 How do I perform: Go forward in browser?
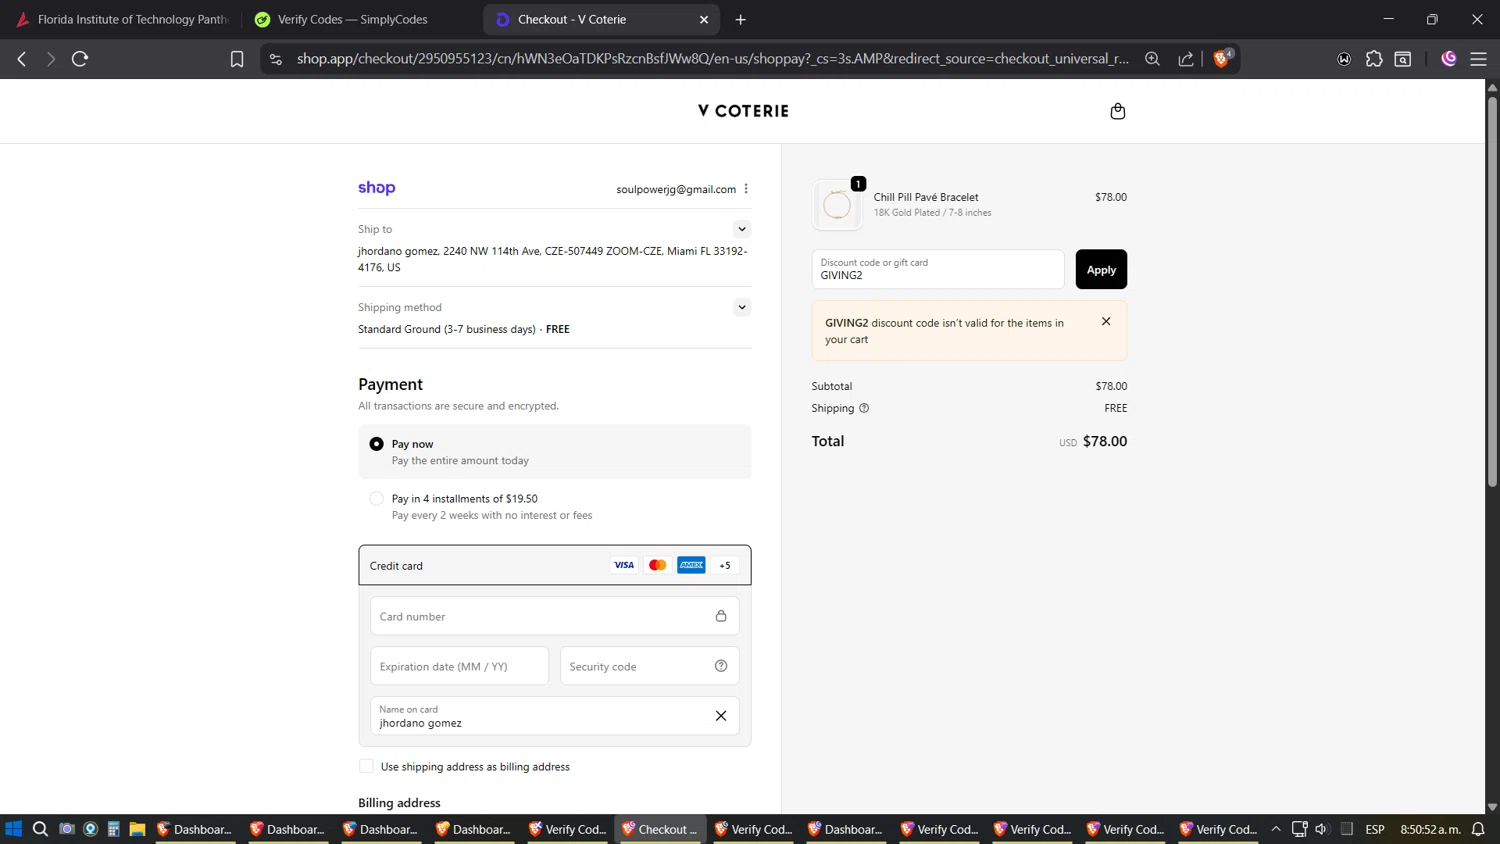point(50,59)
